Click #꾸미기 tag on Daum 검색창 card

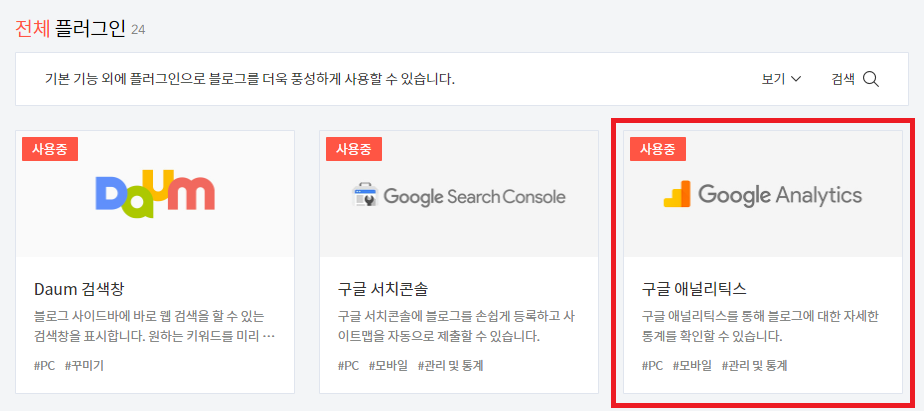[x=84, y=366]
